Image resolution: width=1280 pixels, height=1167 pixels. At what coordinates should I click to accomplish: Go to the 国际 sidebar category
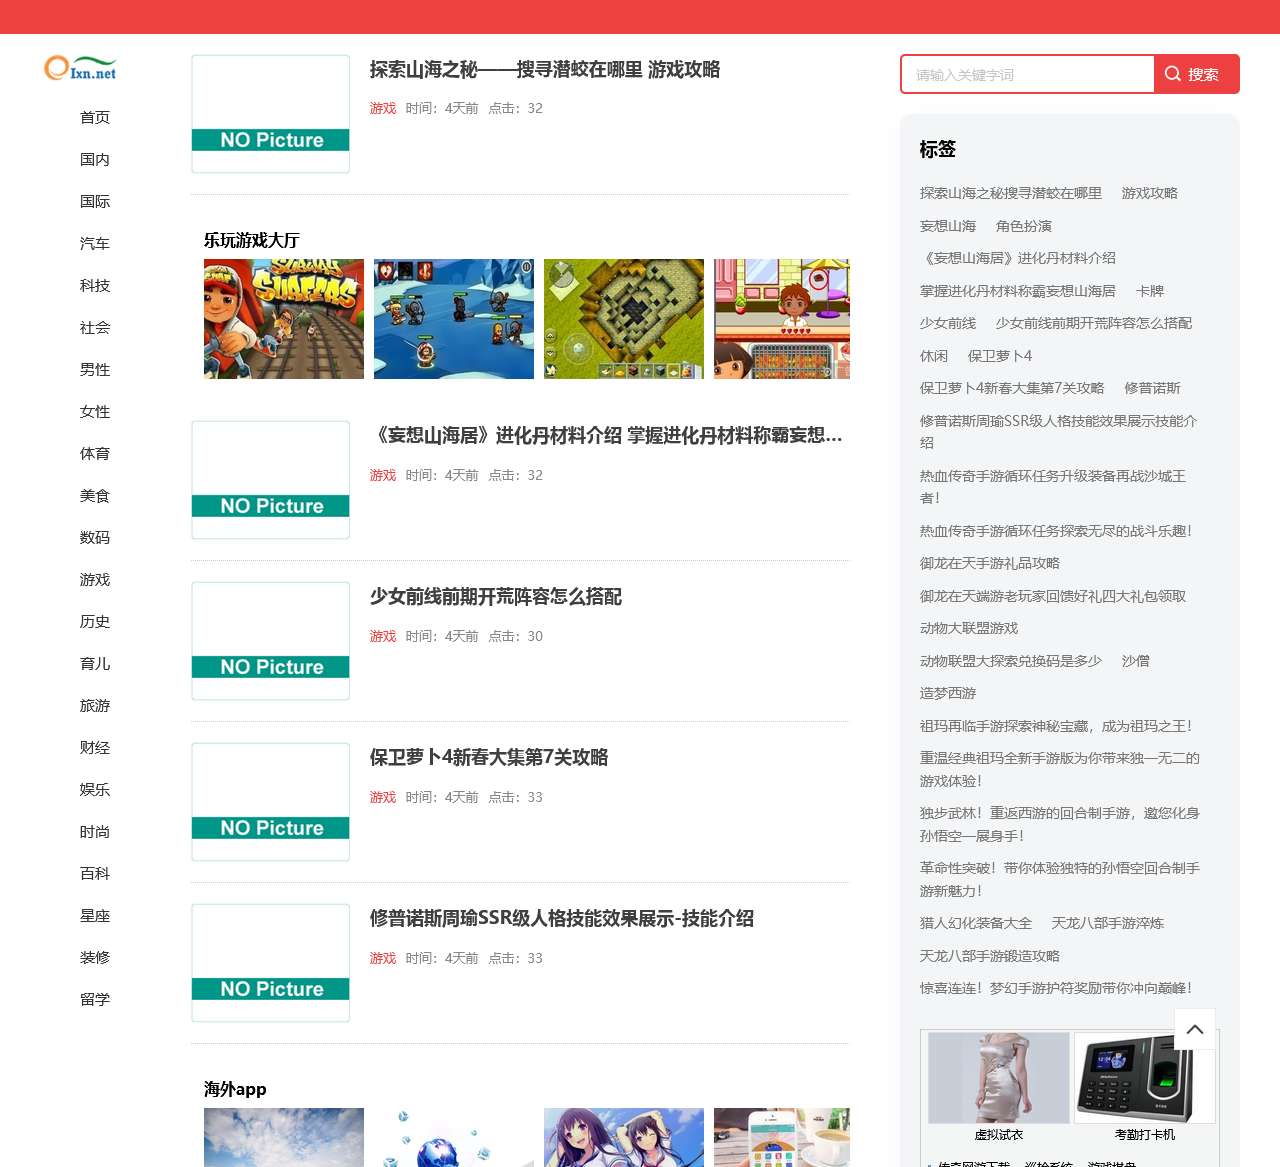95,201
